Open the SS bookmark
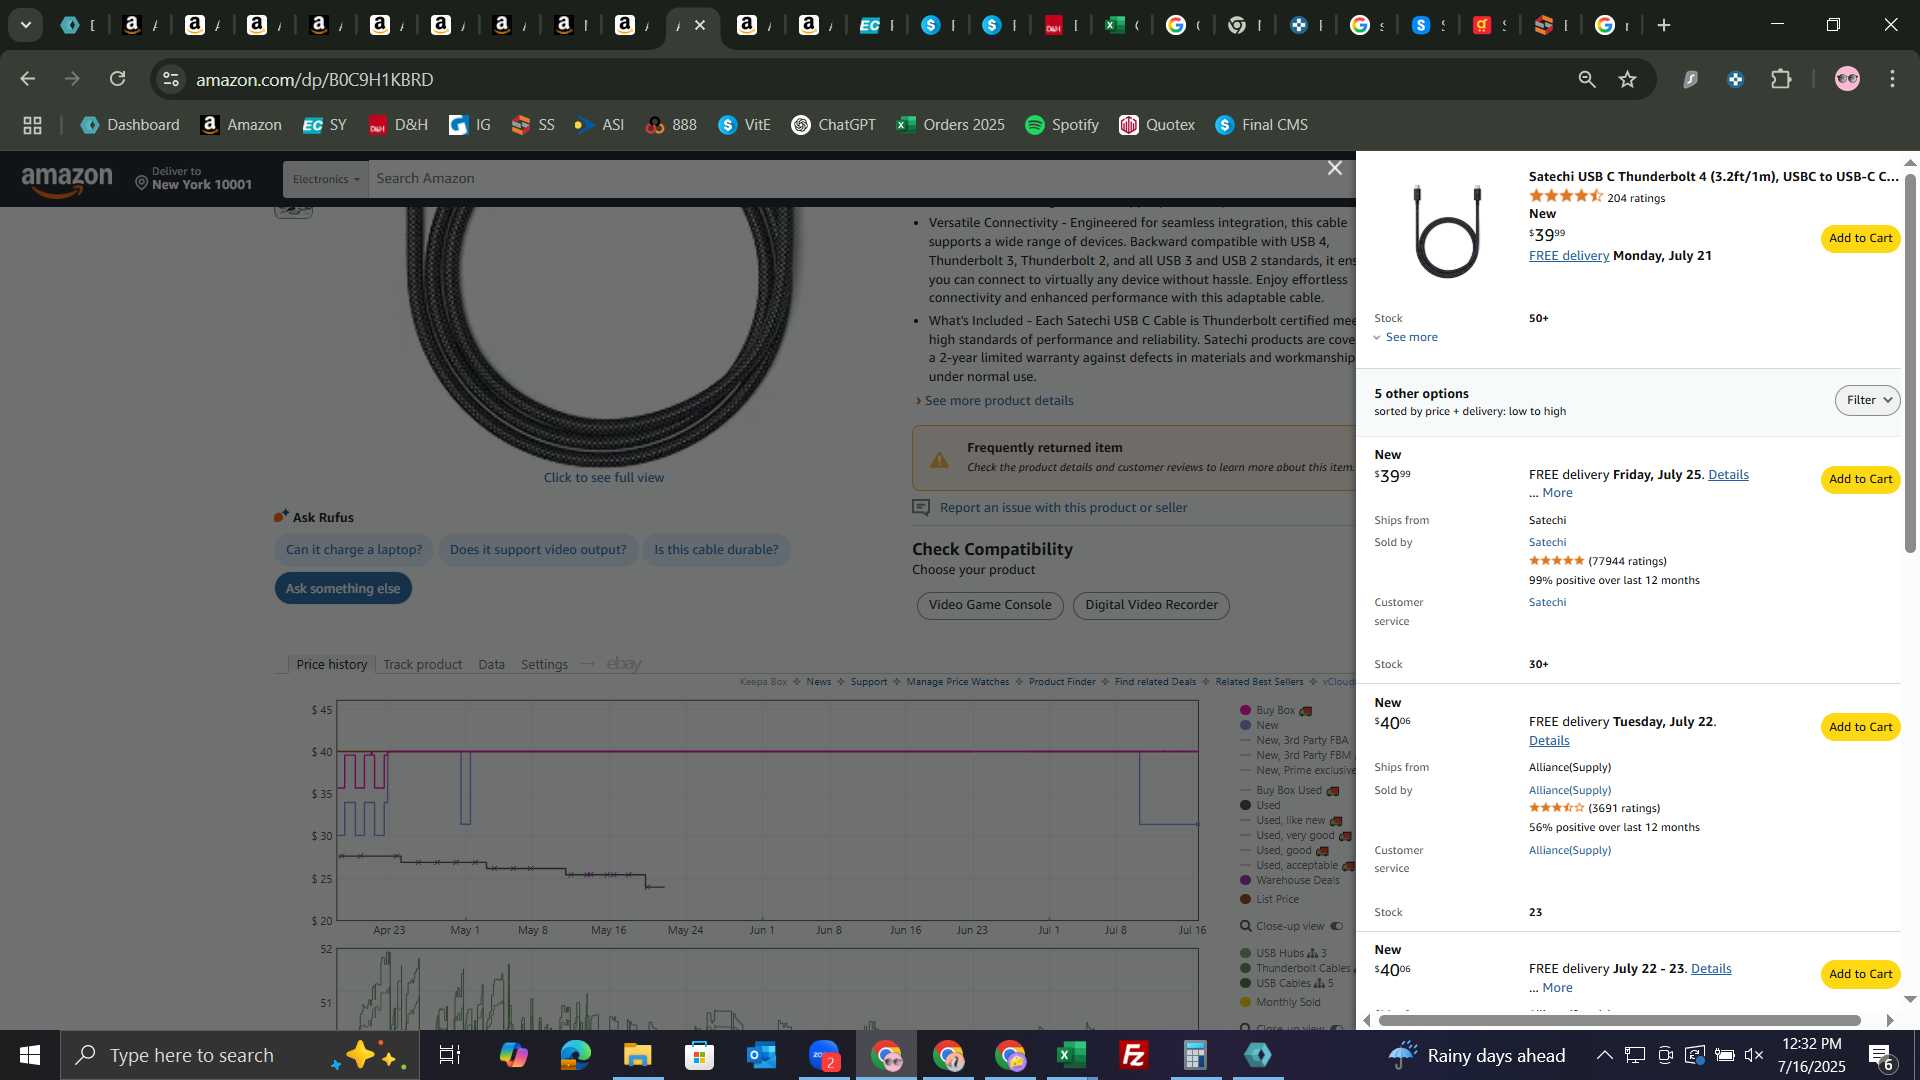Image resolution: width=1920 pixels, height=1080 pixels. point(533,125)
